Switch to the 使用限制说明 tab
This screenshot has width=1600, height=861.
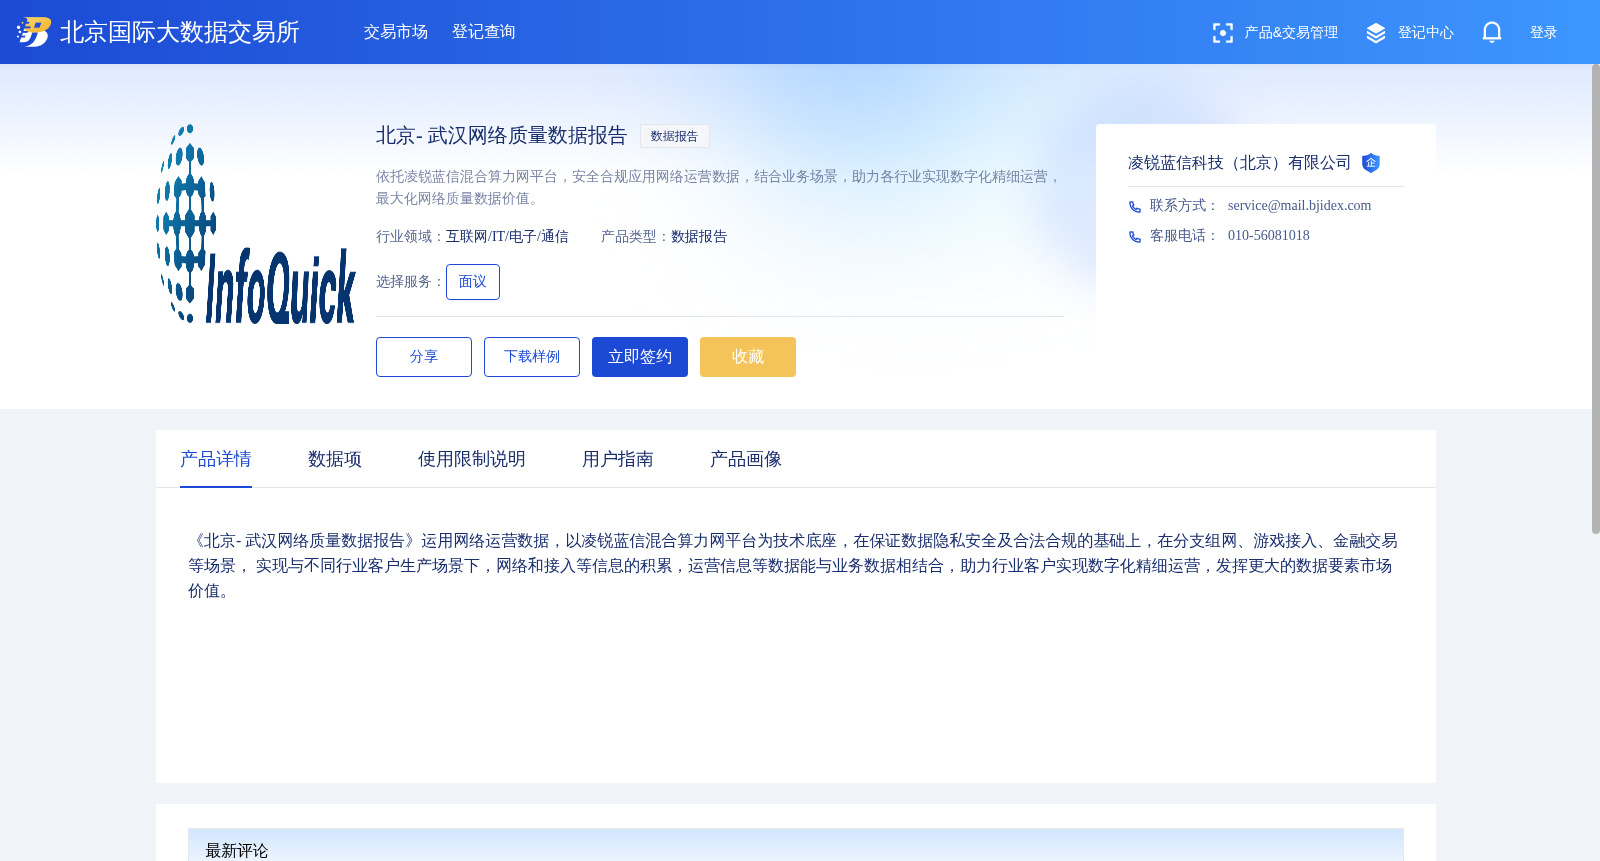[x=472, y=459]
